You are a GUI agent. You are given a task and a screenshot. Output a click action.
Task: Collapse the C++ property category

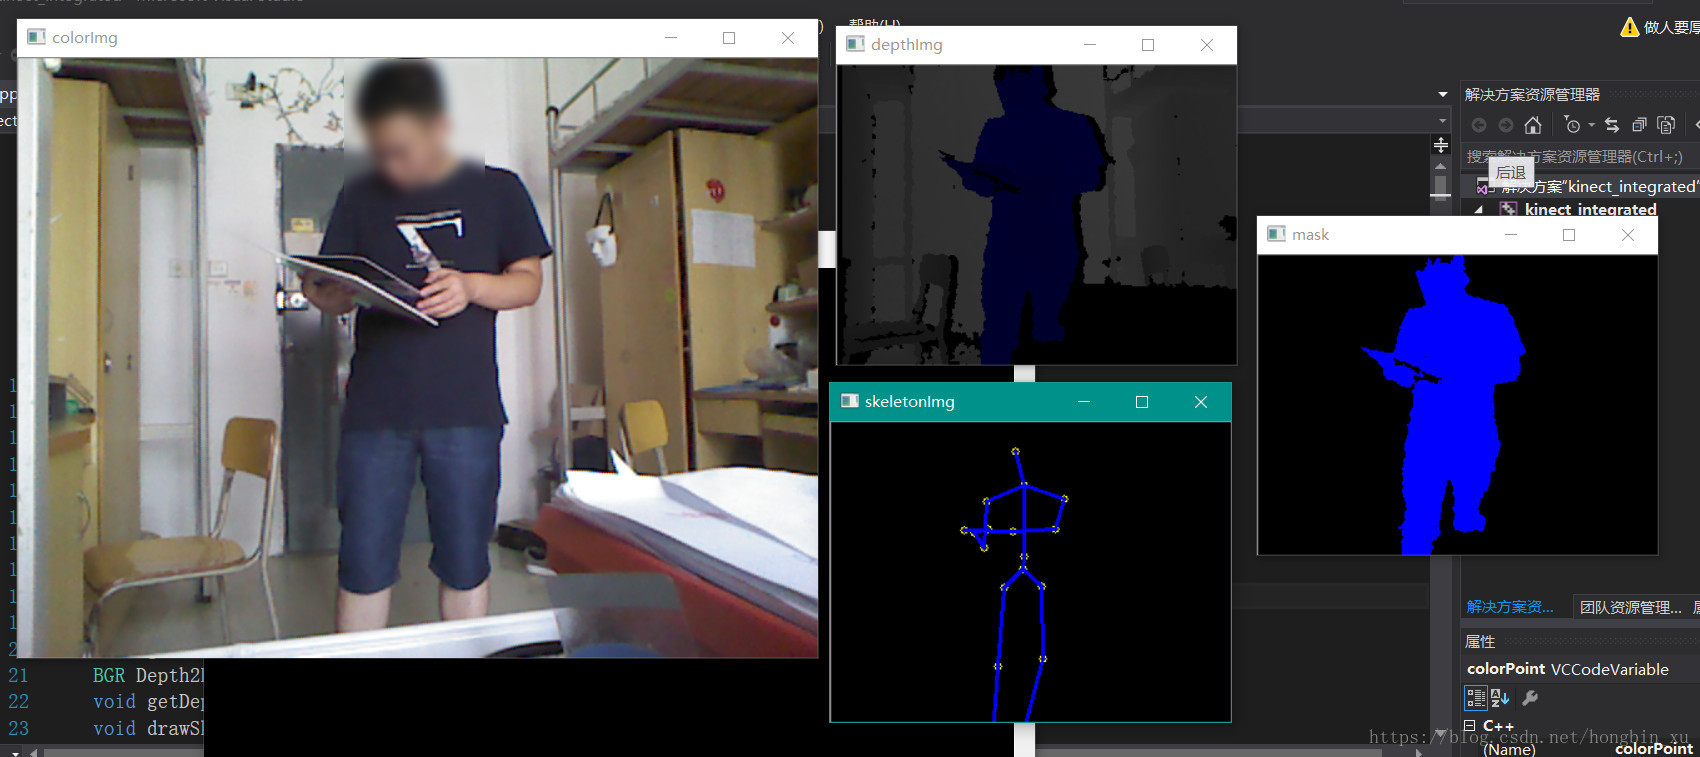click(1470, 726)
